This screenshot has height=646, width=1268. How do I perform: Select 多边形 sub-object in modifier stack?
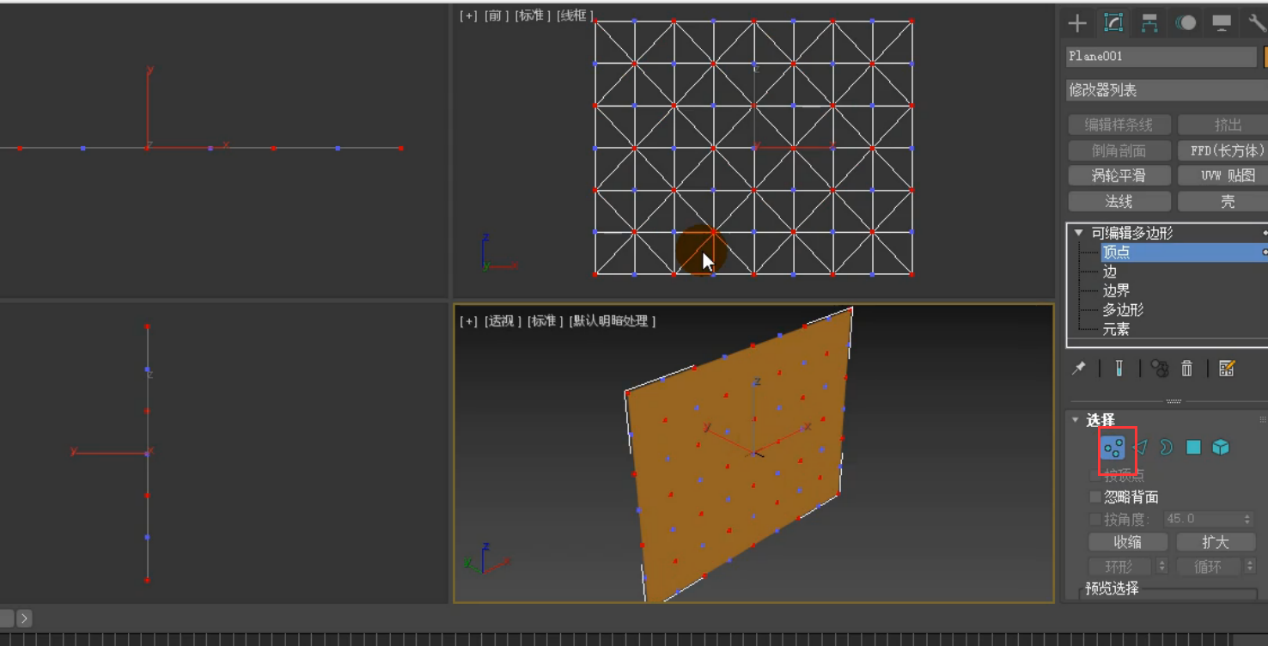coord(1122,310)
